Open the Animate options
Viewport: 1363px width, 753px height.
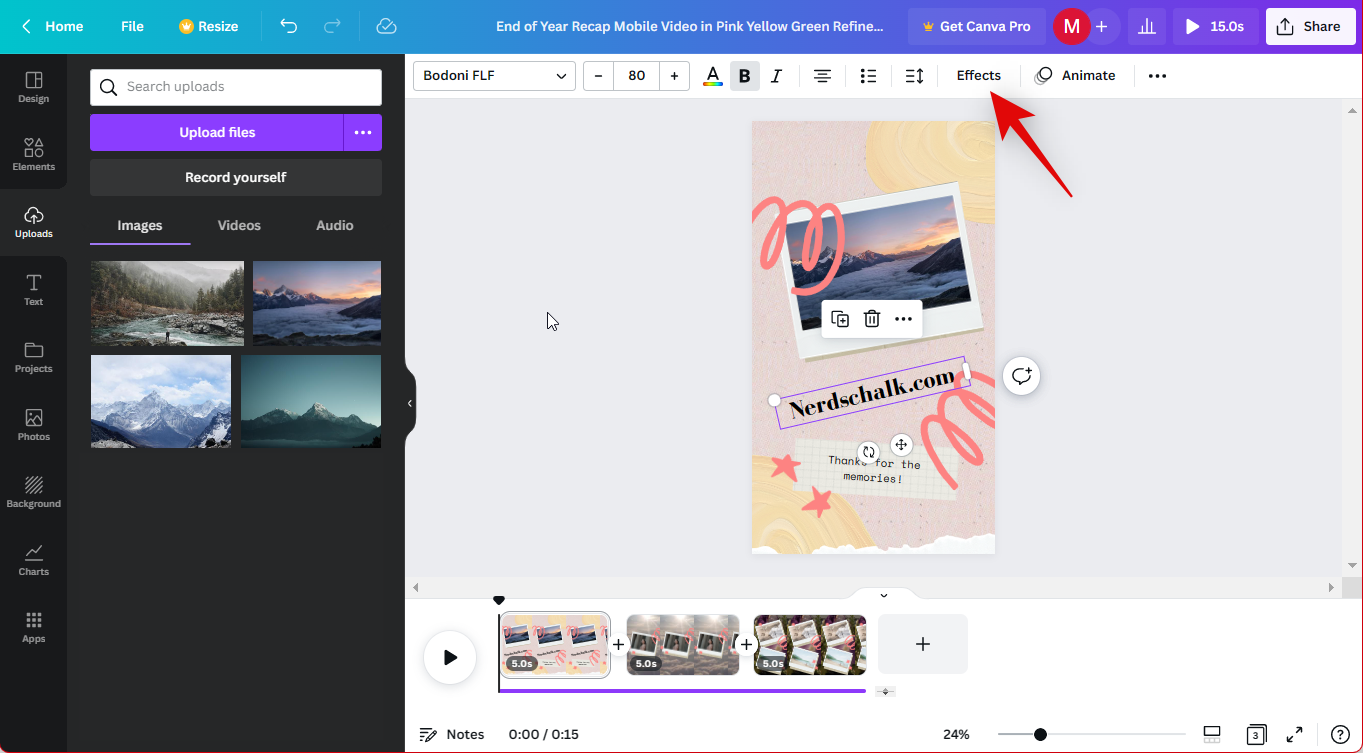coord(1075,76)
